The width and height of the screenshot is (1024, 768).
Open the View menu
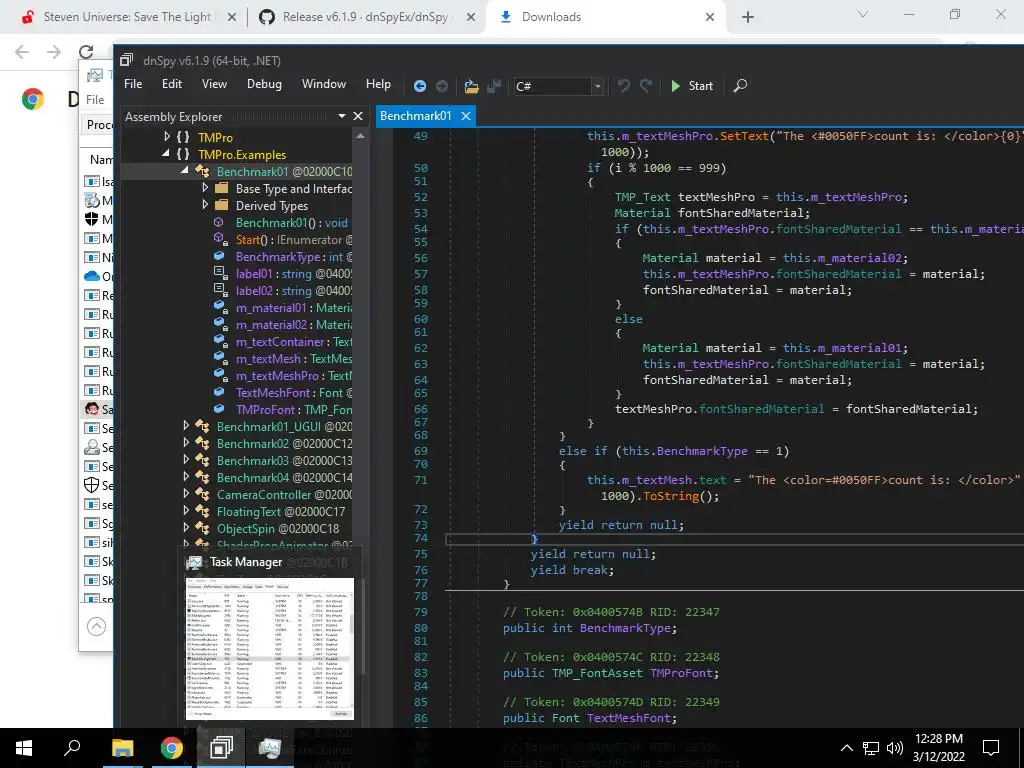tap(214, 84)
